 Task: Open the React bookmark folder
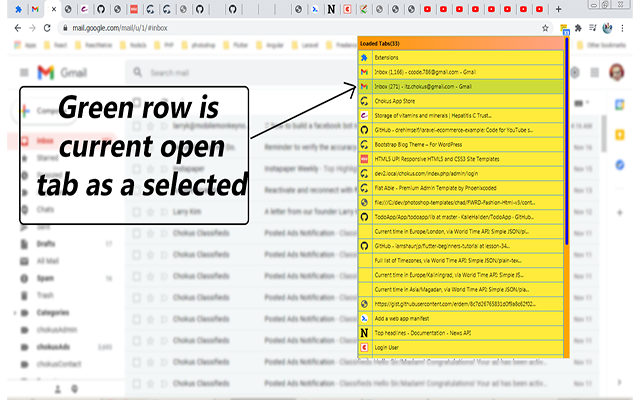point(56,45)
